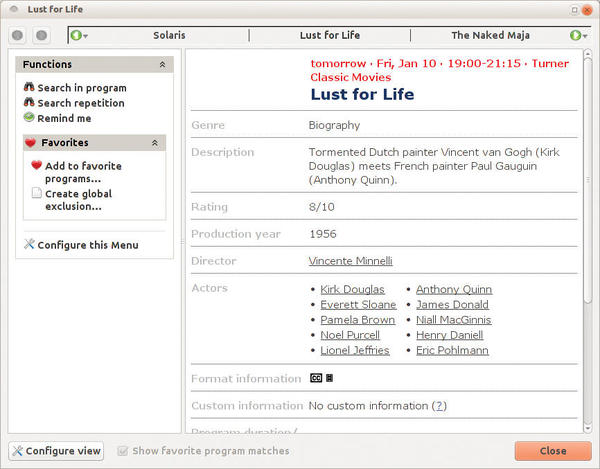This screenshot has width=600, height=469.
Task: Go to The Naked Maja tab
Action: pos(490,36)
